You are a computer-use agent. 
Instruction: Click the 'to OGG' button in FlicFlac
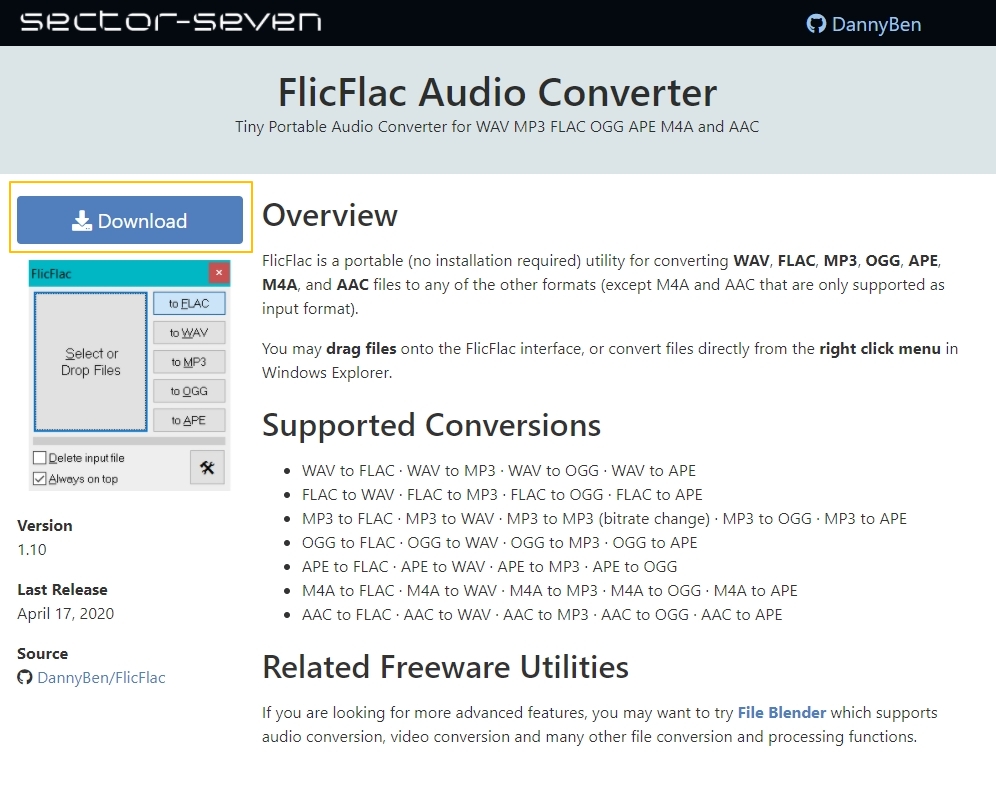(x=189, y=391)
